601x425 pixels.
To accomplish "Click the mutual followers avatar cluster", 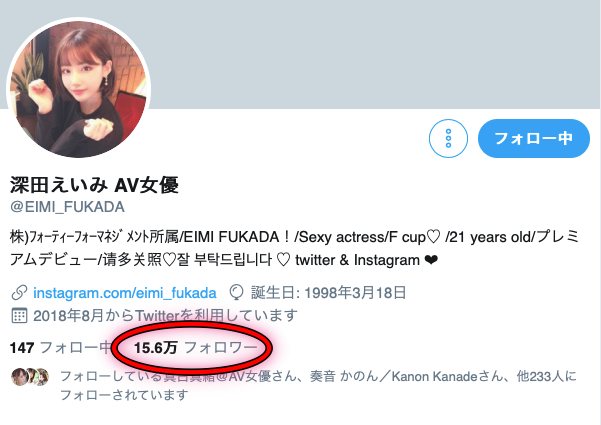I will [30, 376].
